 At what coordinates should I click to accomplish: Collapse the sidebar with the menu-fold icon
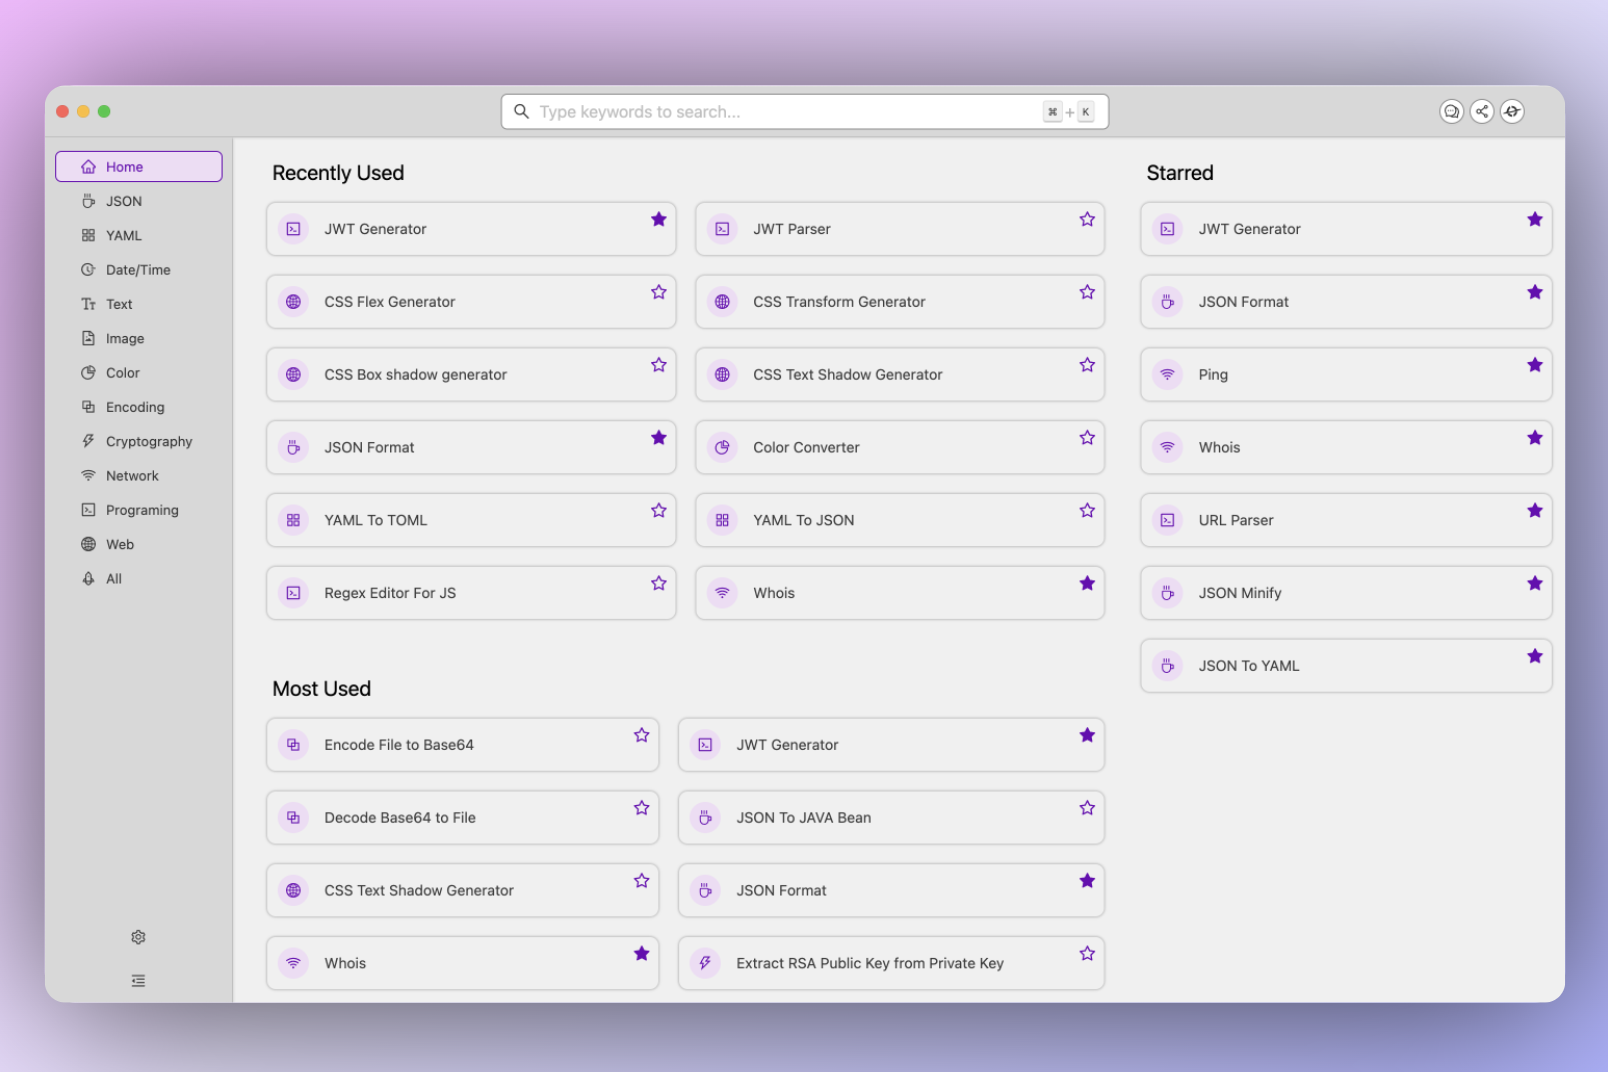pos(138,981)
